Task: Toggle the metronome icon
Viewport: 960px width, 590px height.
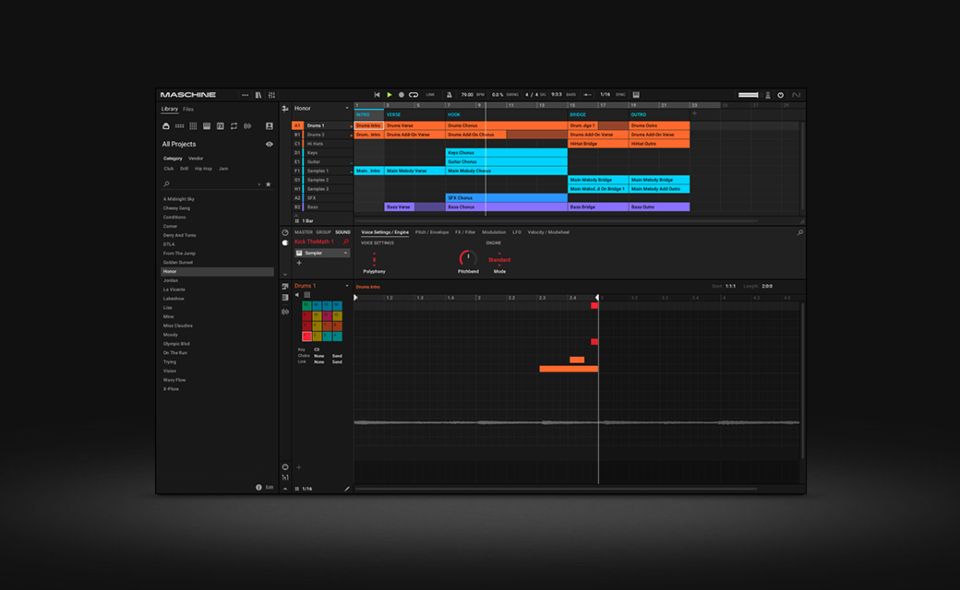Action: click(x=450, y=95)
